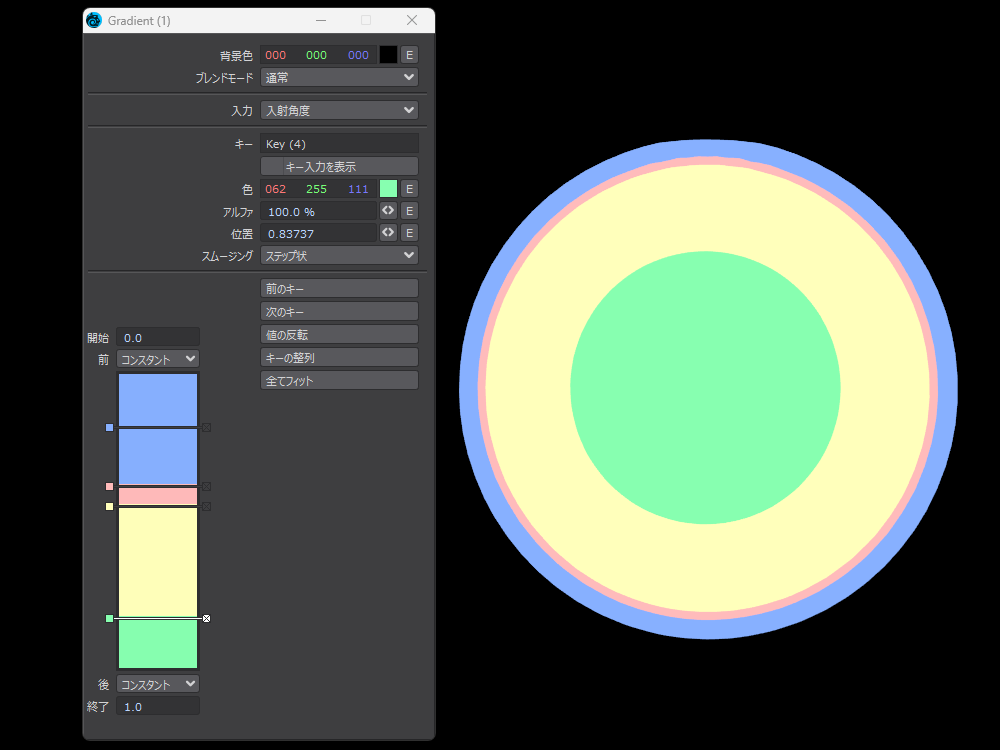The image size is (1000, 750).
Task: Select the yellow key marker square
Action: 110,506
